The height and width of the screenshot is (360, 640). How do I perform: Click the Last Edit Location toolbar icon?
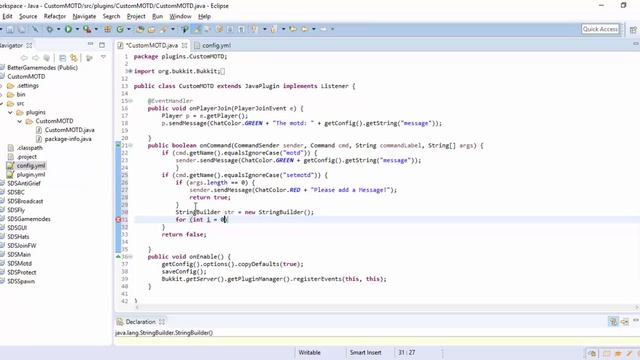[293, 29]
